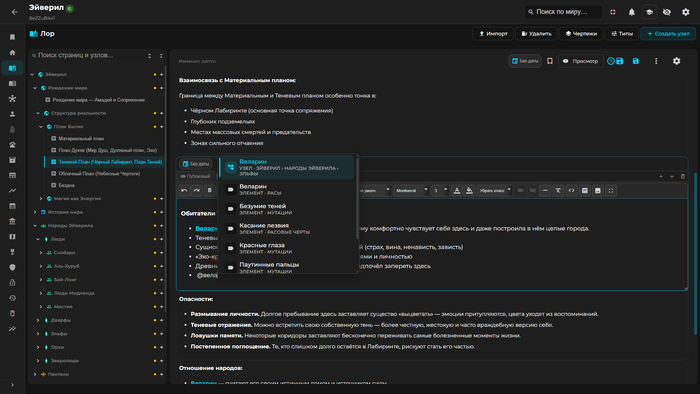
Task: Open the bookmarks icon in left sidebar
Action: pos(12,37)
